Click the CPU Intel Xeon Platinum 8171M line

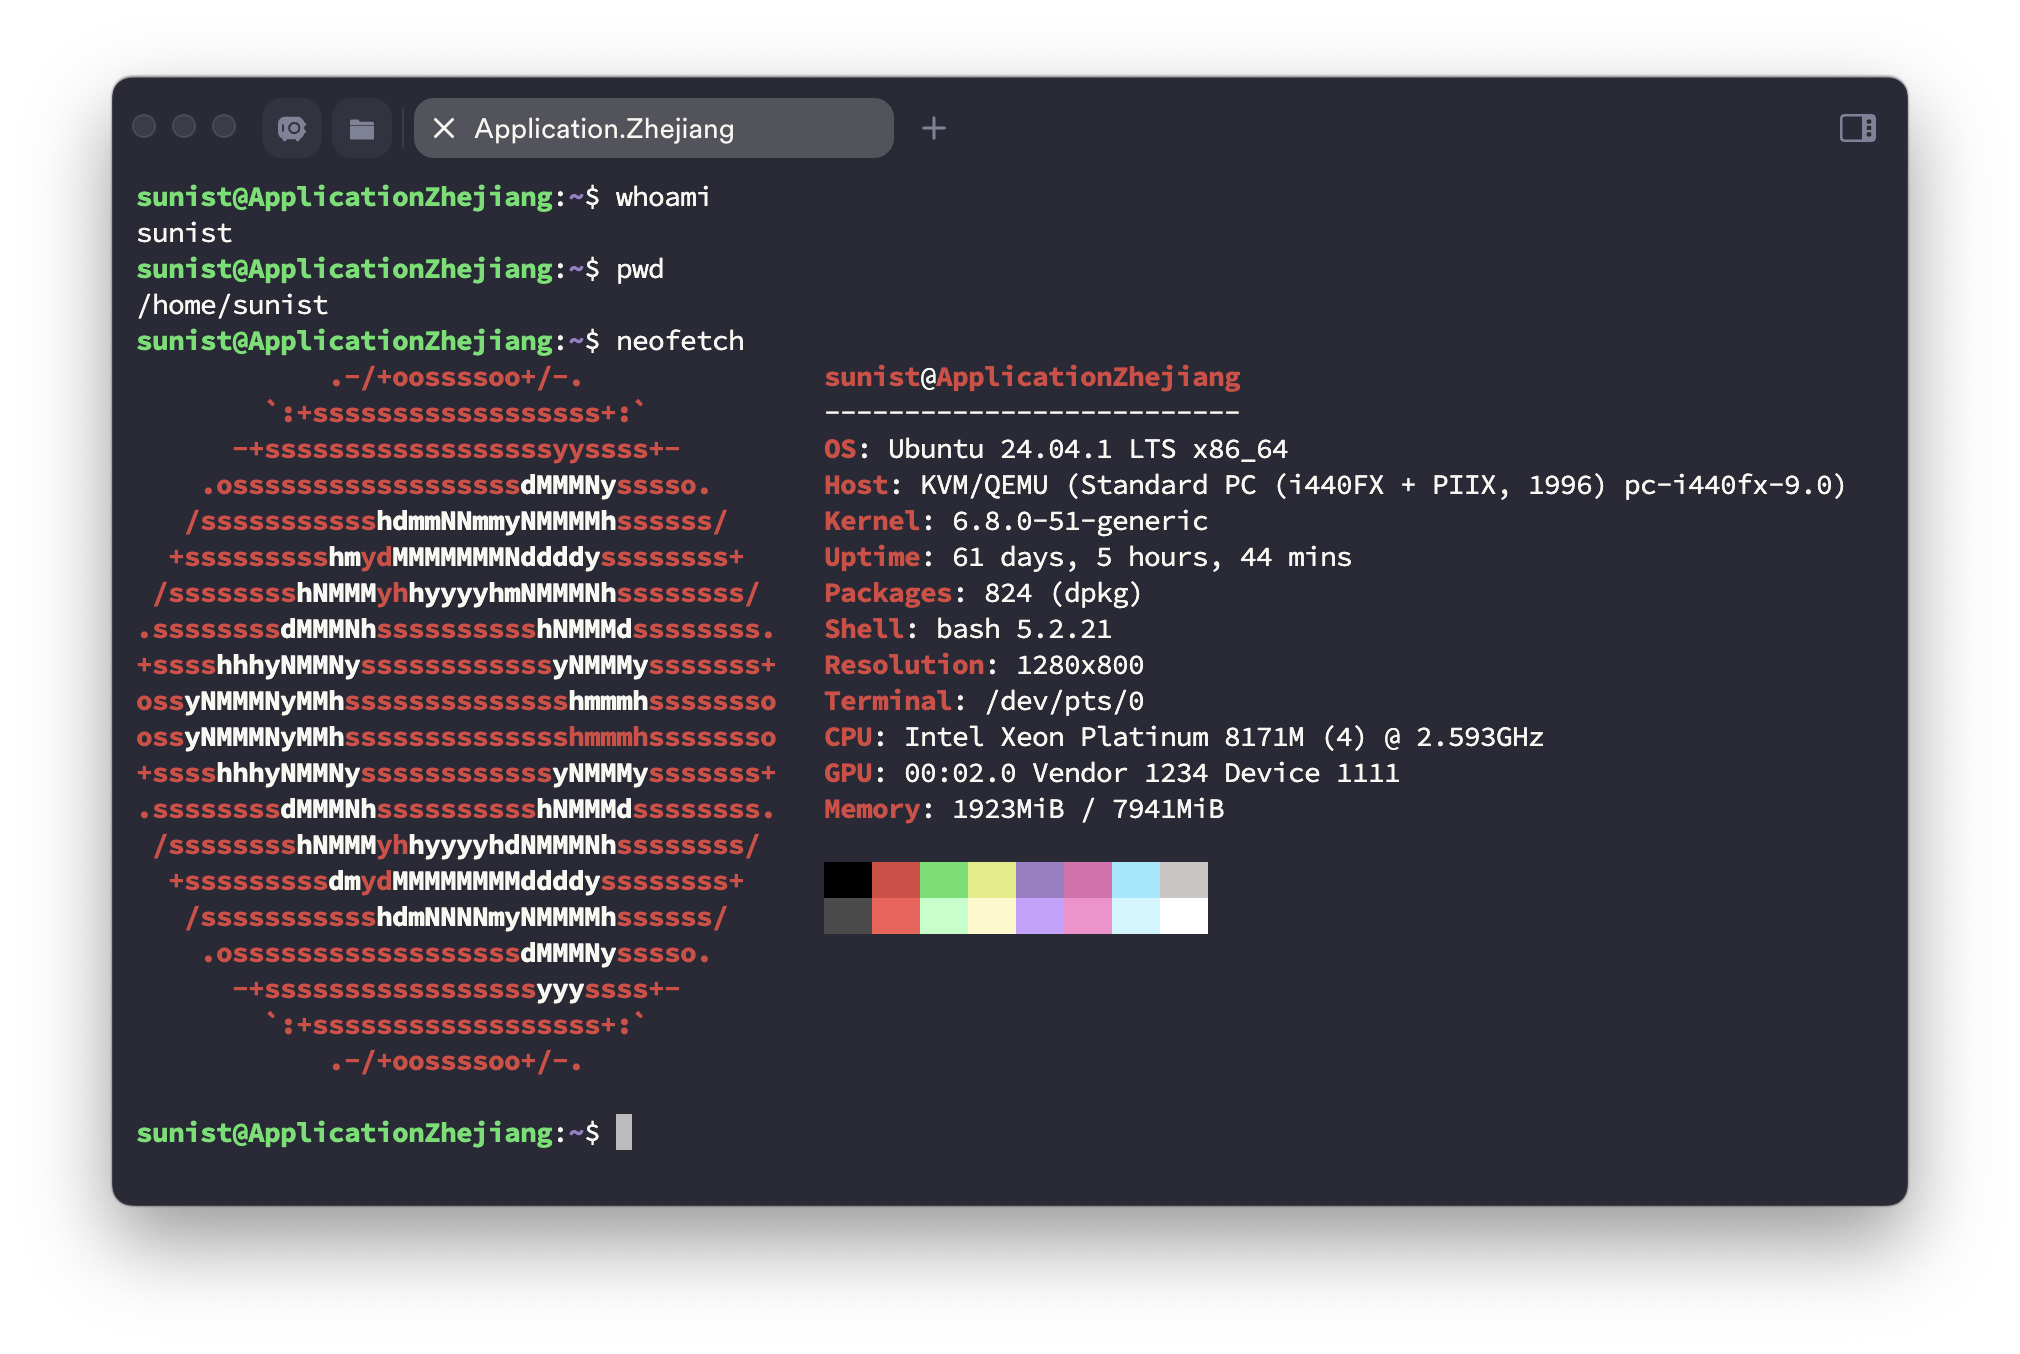(x=1184, y=737)
